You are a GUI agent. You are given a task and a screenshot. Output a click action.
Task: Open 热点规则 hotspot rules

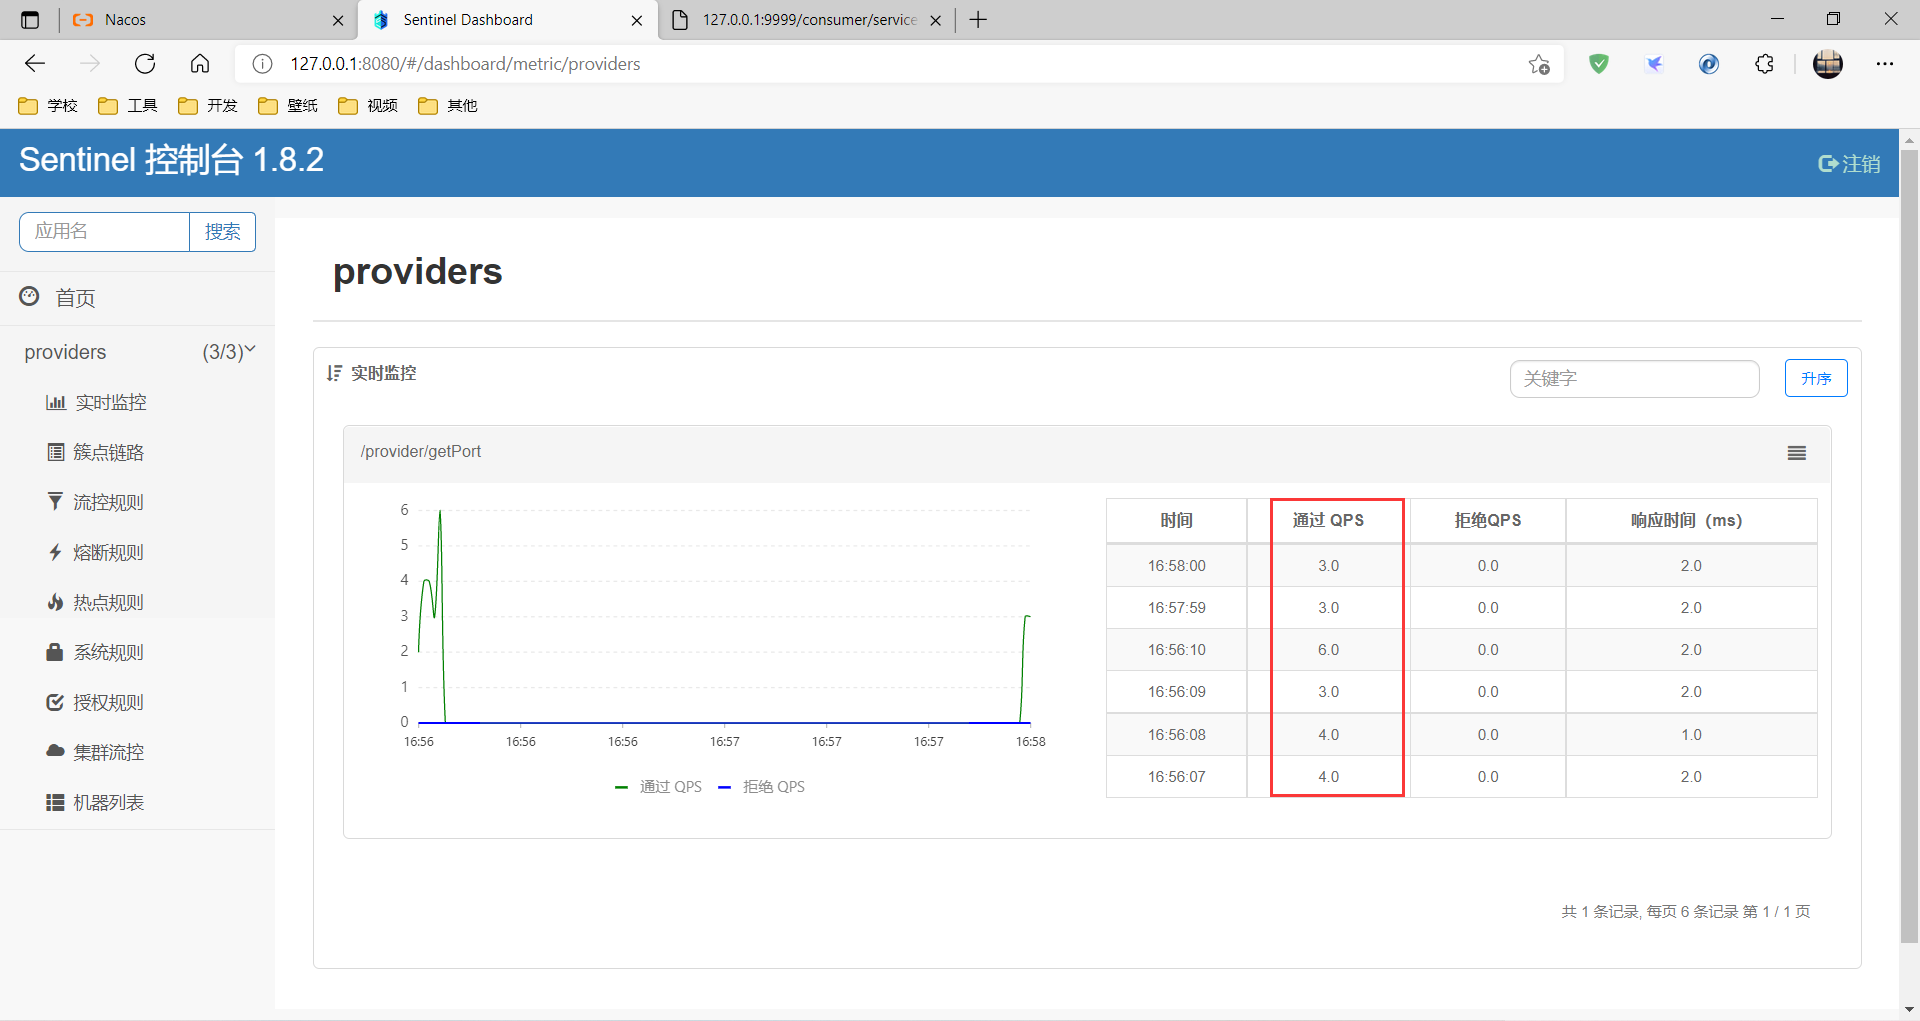(x=97, y=602)
